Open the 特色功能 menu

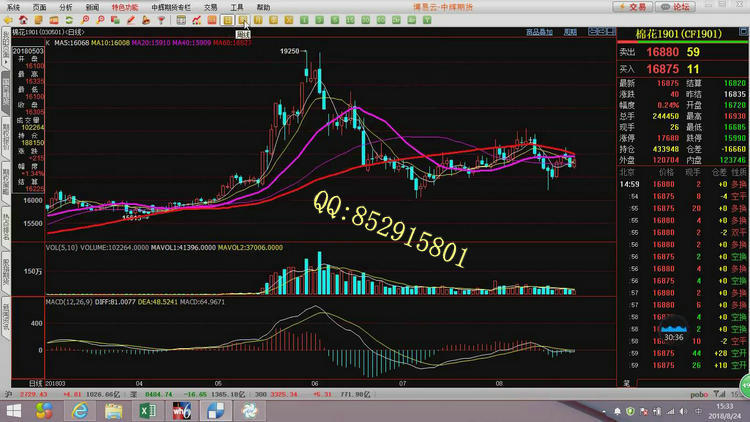(x=125, y=6)
